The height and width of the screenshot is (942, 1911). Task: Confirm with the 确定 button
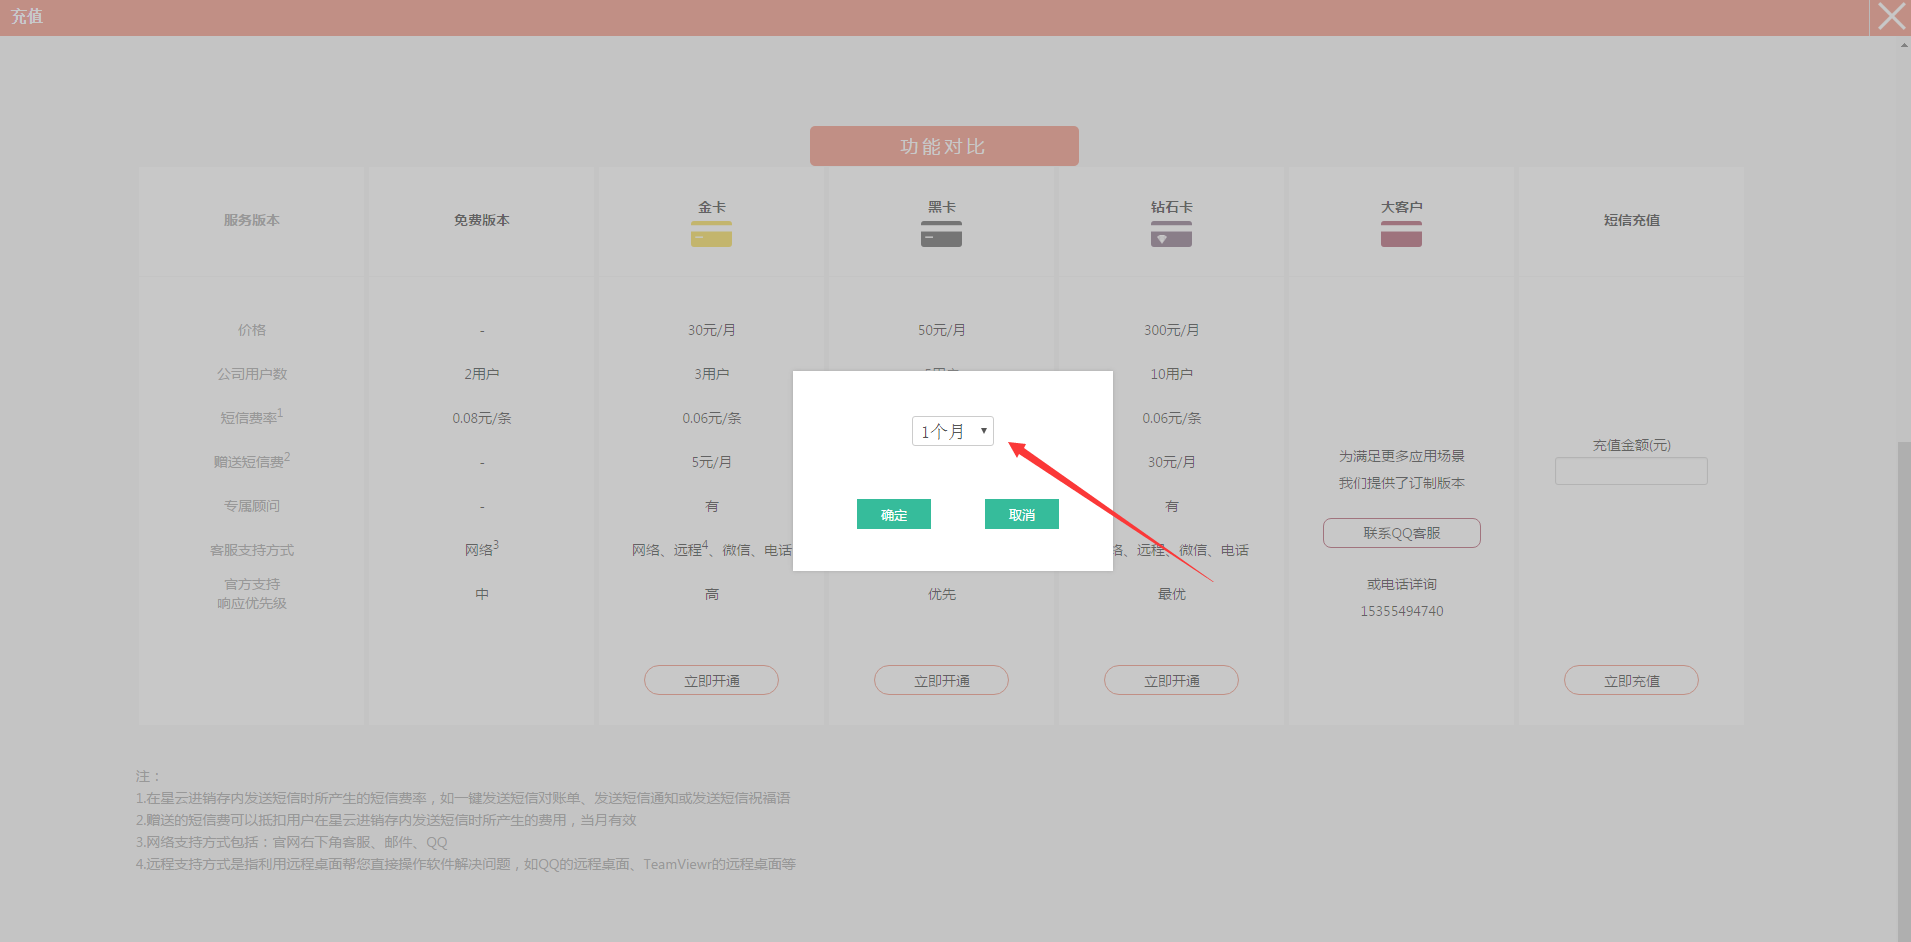point(893,514)
